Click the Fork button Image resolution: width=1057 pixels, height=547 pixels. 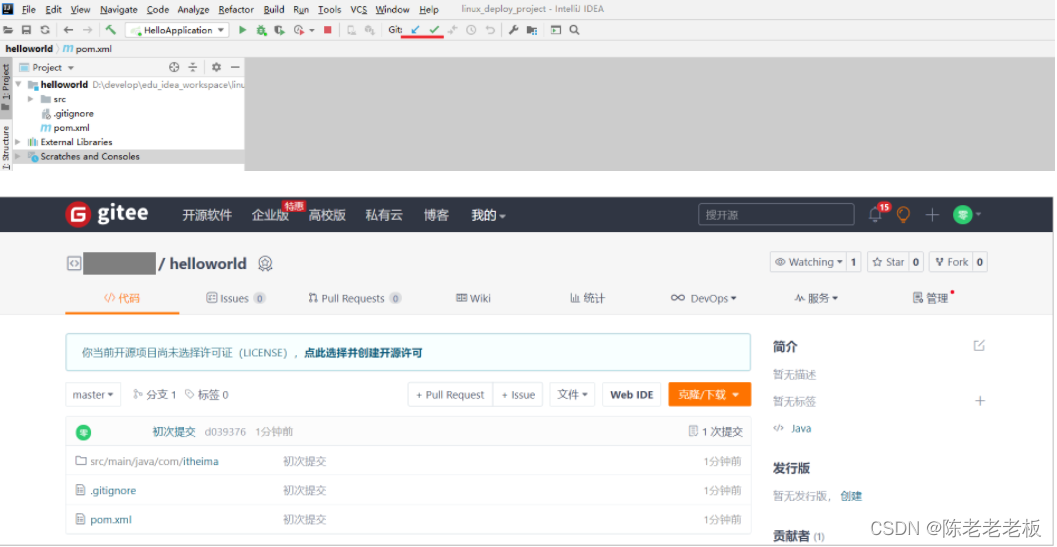click(x=950, y=262)
